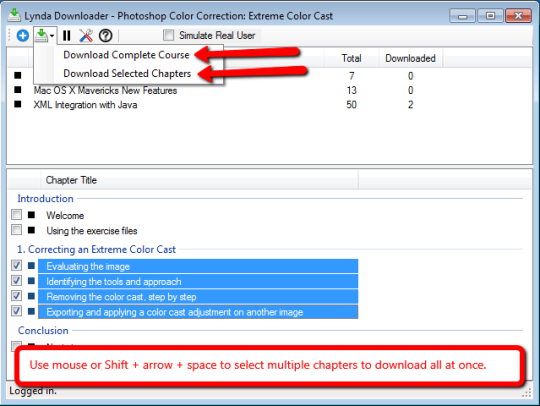Check the Welcome chapter checkbox
This screenshot has width=540, height=406.
click(x=16, y=215)
